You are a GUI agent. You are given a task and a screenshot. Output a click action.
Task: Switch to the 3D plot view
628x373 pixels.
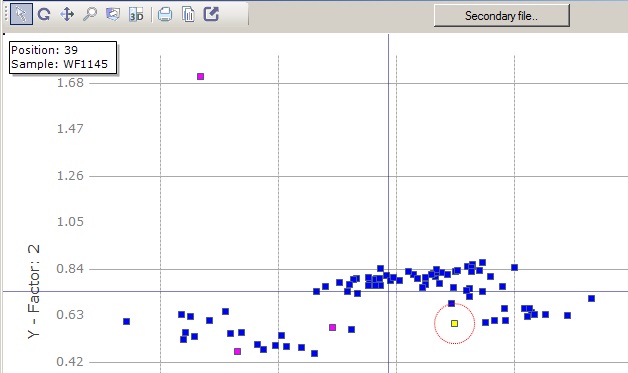coord(136,15)
